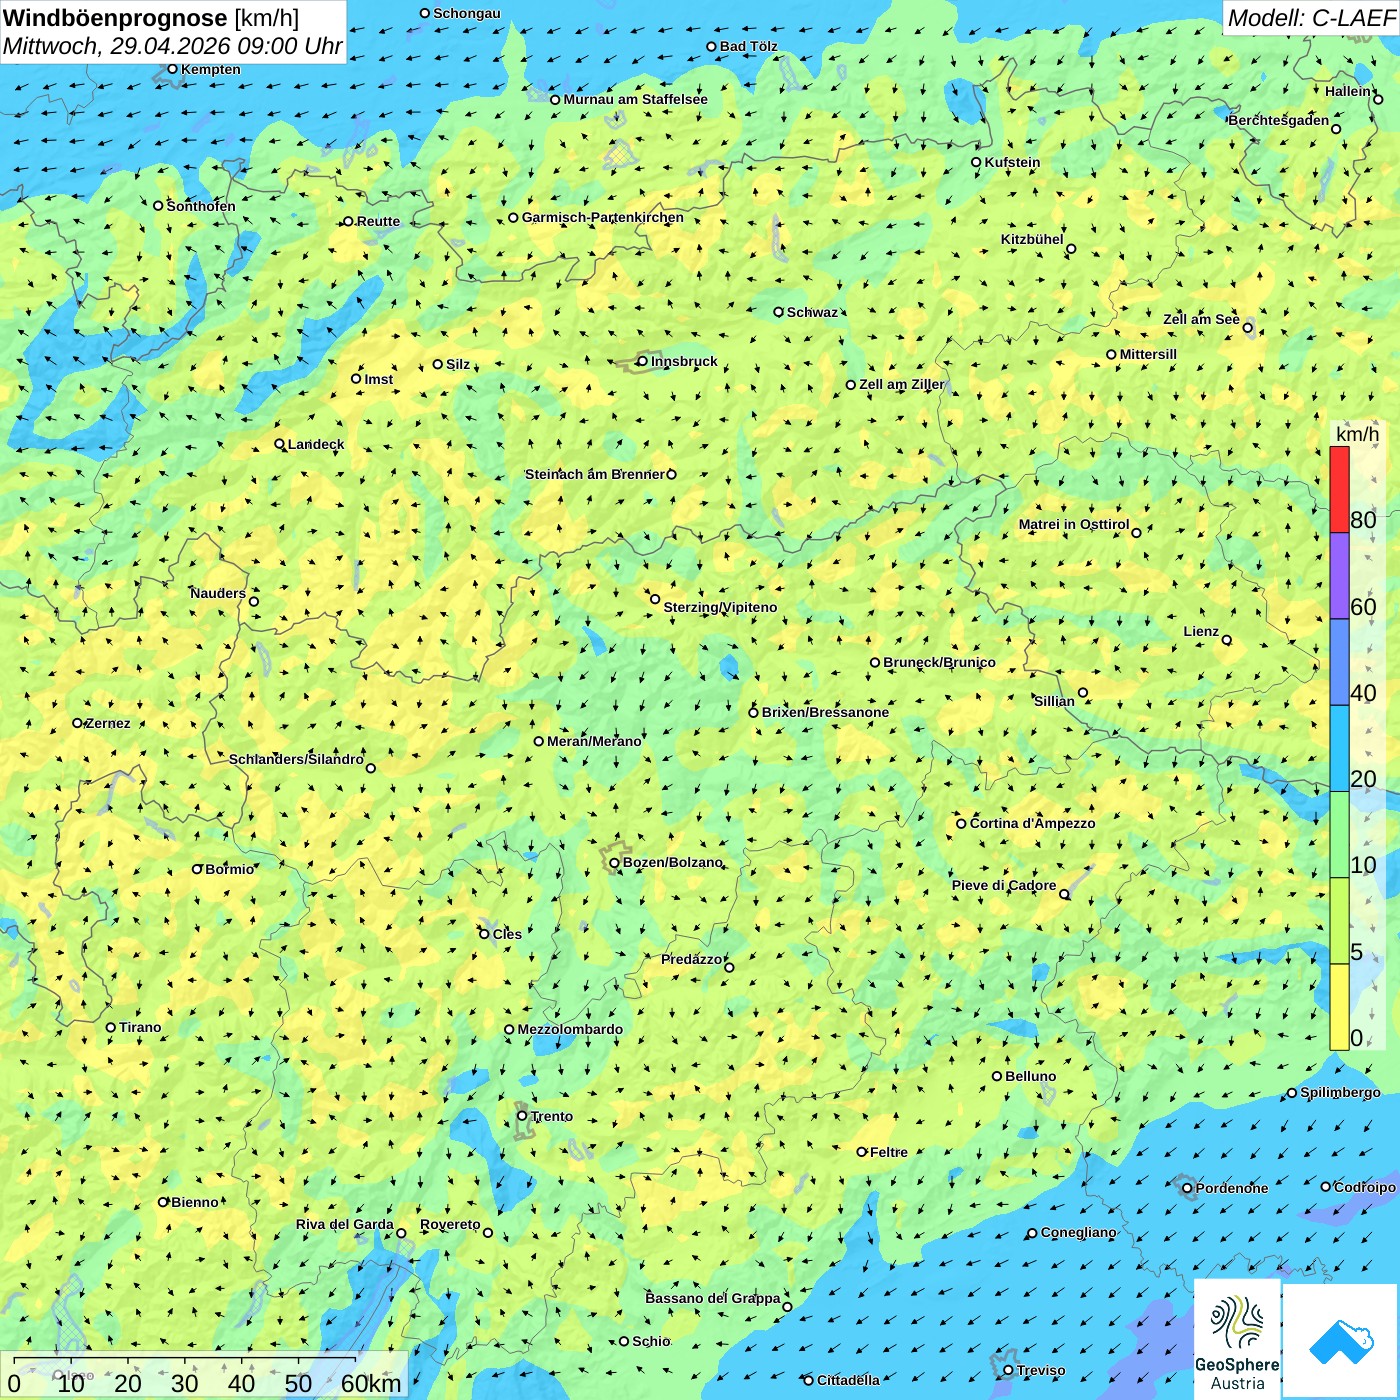Click the Bormio label
Image resolution: width=1400 pixels, height=1400 pixels.
(229, 869)
